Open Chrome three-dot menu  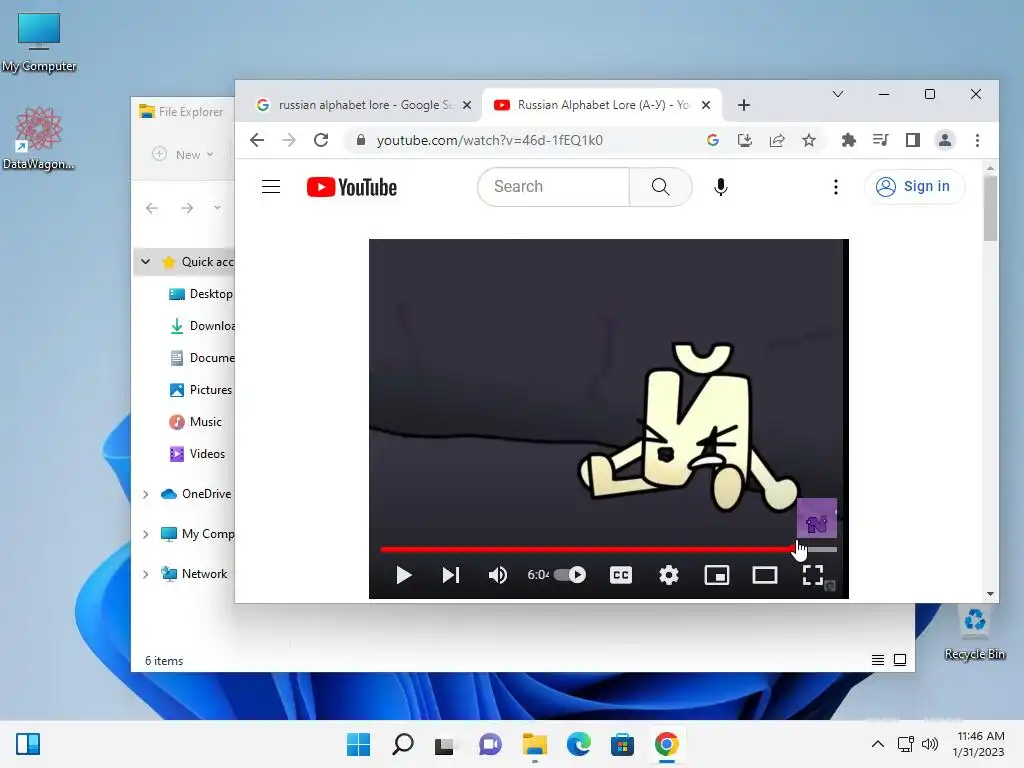[977, 140]
